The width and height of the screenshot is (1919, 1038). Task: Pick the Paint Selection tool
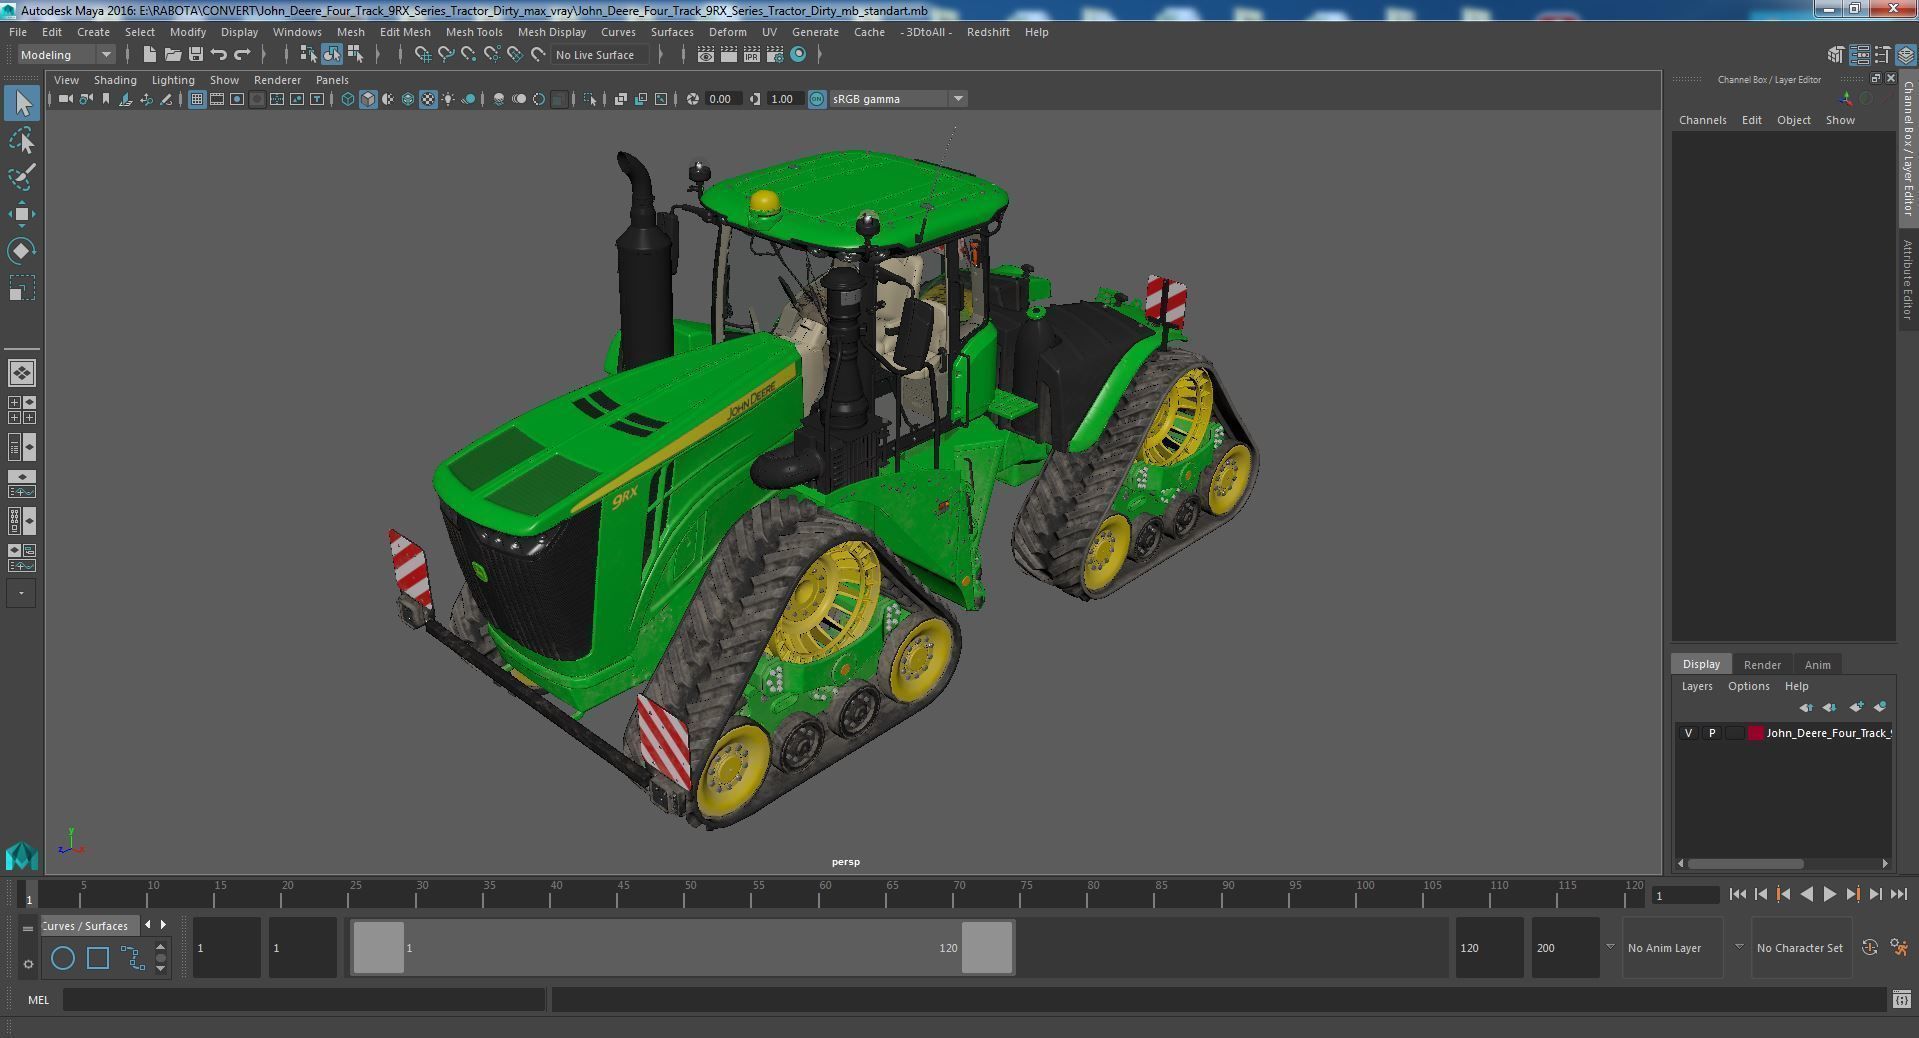click(x=22, y=177)
